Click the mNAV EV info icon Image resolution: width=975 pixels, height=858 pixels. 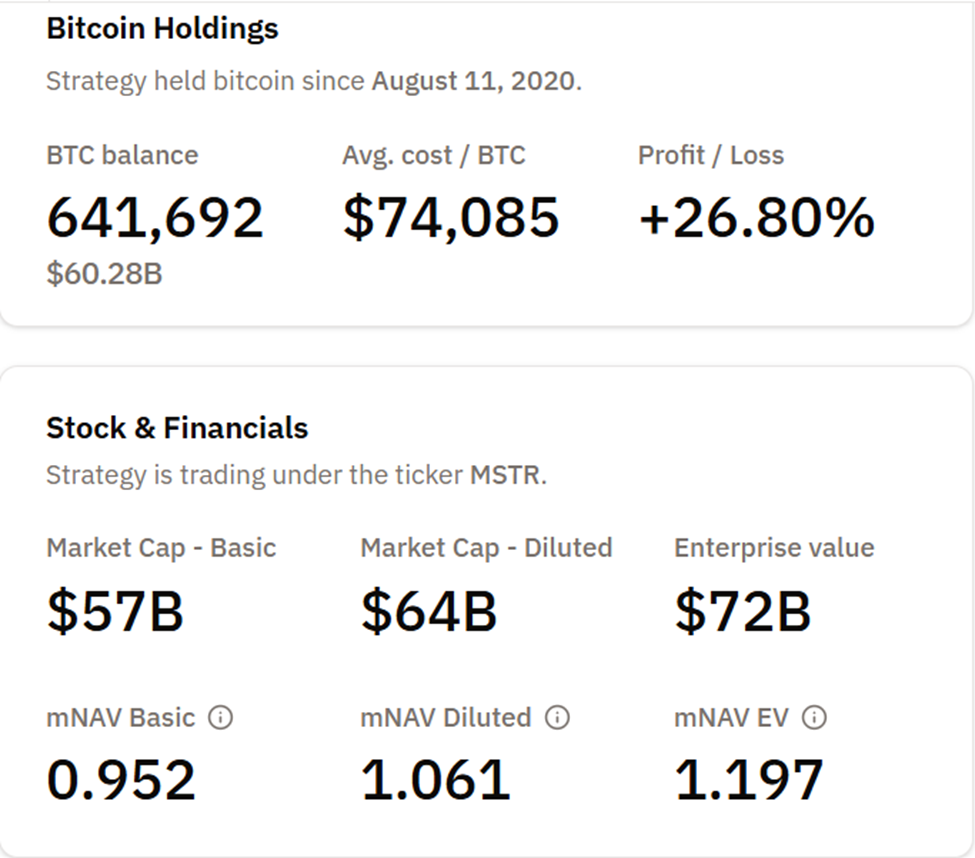pos(813,717)
